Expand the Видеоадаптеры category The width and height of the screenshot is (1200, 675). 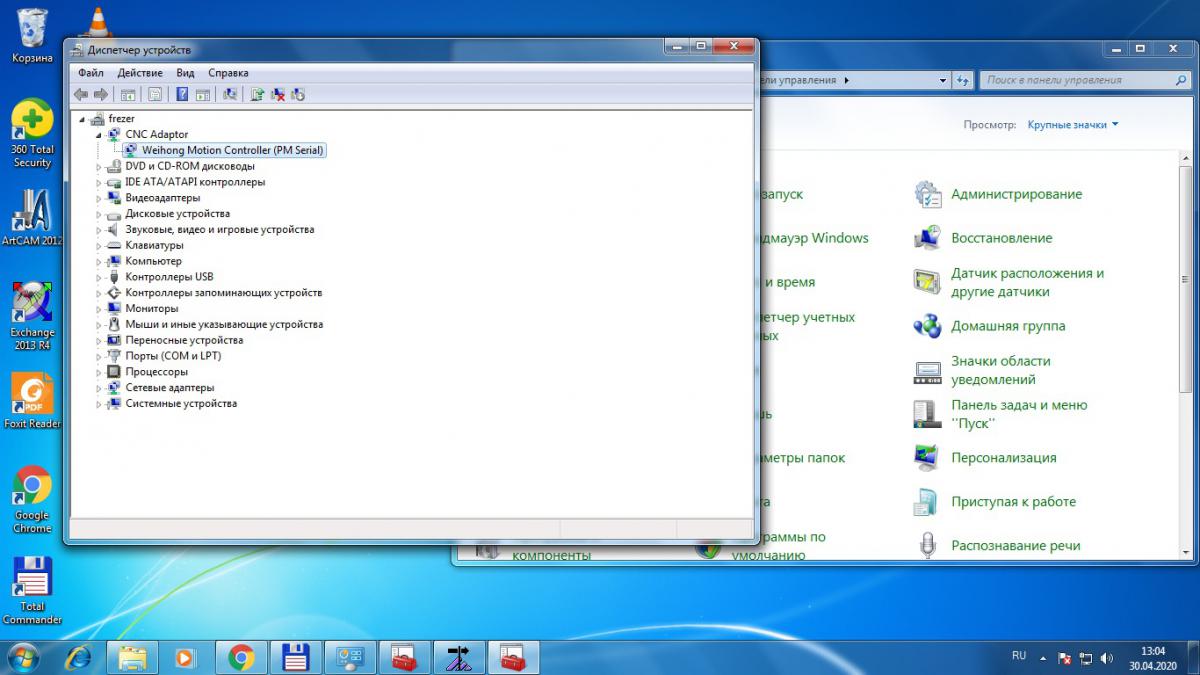[99, 198]
